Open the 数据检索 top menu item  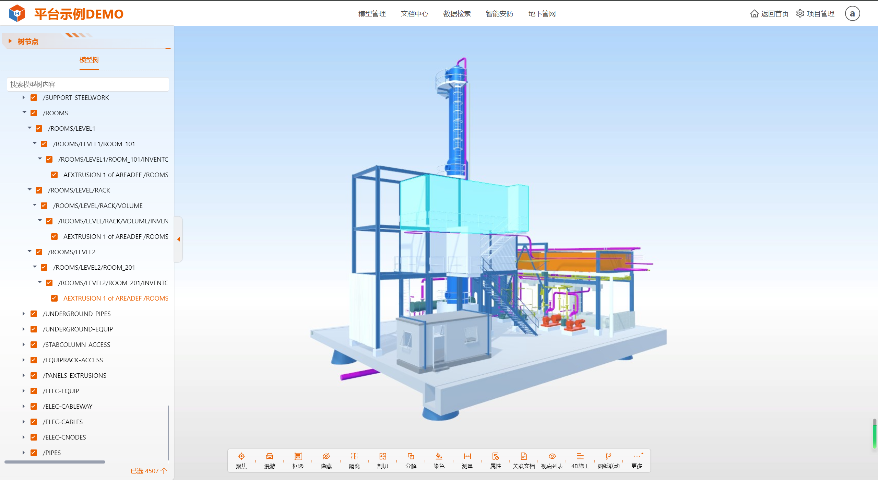(x=457, y=14)
